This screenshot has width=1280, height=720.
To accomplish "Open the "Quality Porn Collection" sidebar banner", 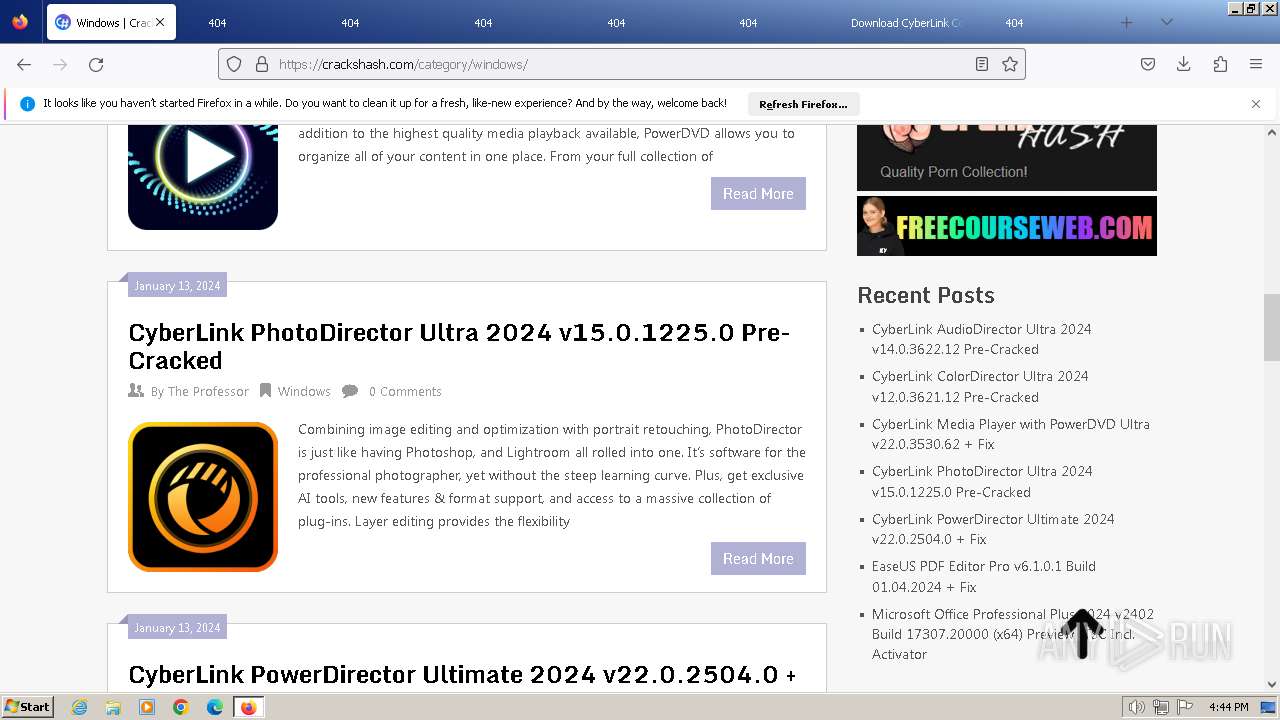I will point(1007,157).
